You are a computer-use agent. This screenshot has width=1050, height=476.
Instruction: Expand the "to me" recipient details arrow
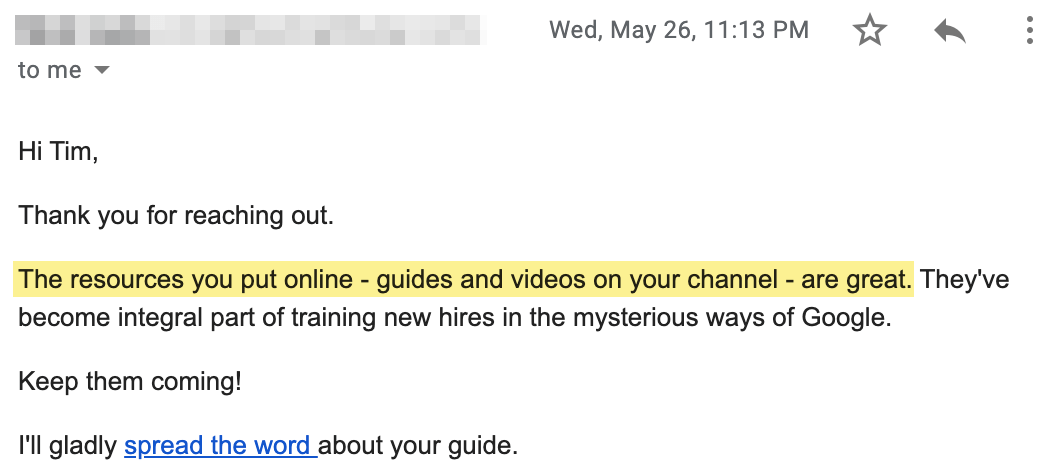coord(101,71)
